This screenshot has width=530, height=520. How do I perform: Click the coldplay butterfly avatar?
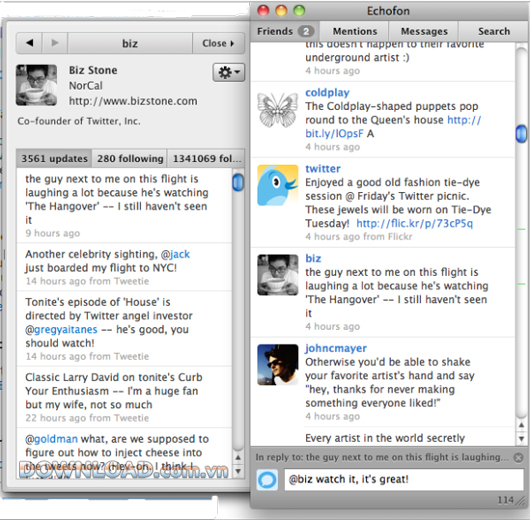tap(278, 111)
